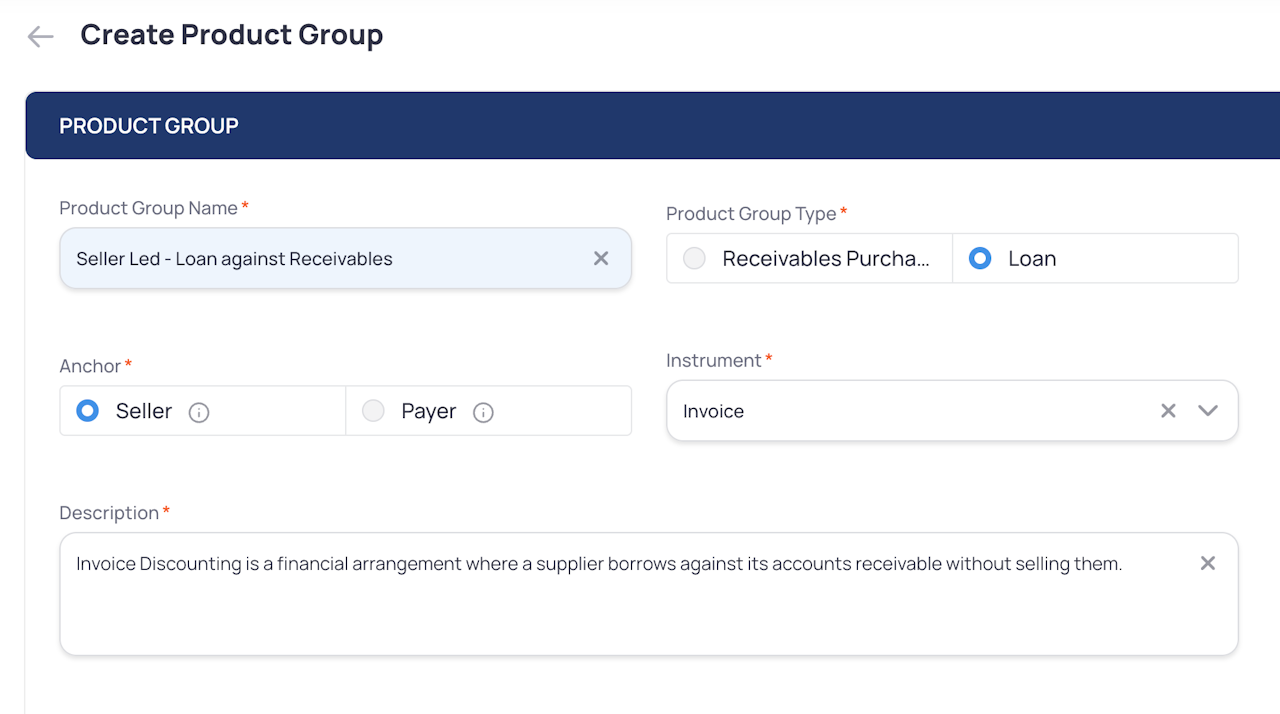Show info tooltip for Seller anchor
1280x714 pixels.
pyautogui.click(x=199, y=412)
